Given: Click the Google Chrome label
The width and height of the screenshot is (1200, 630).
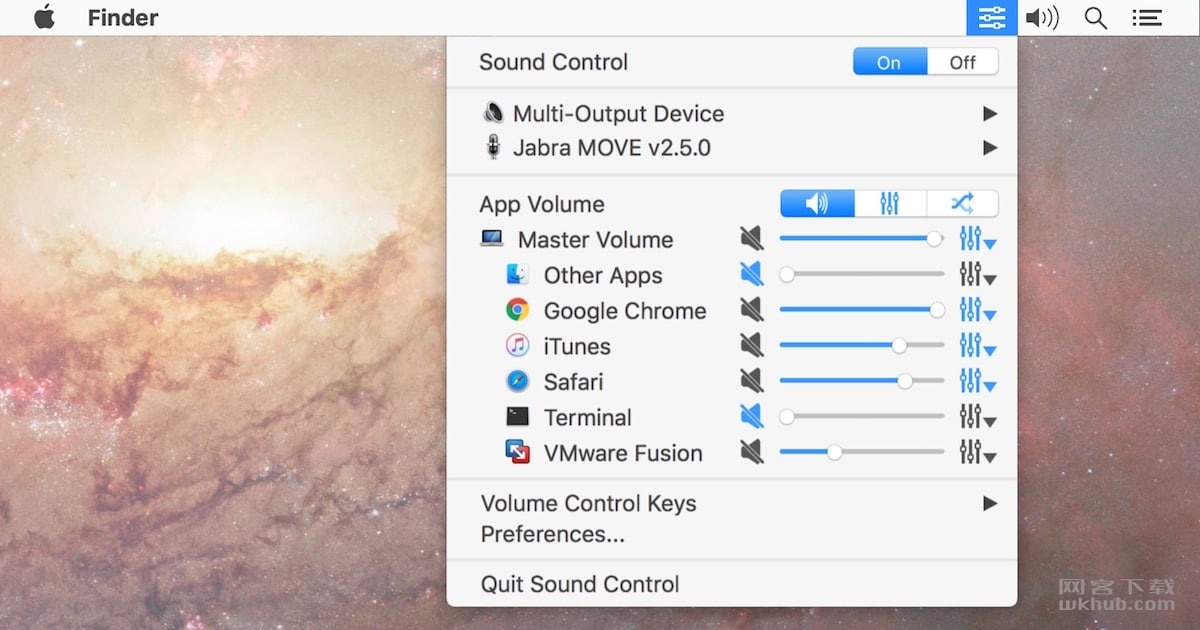Looking at the screenshot, I should (625, 311).
